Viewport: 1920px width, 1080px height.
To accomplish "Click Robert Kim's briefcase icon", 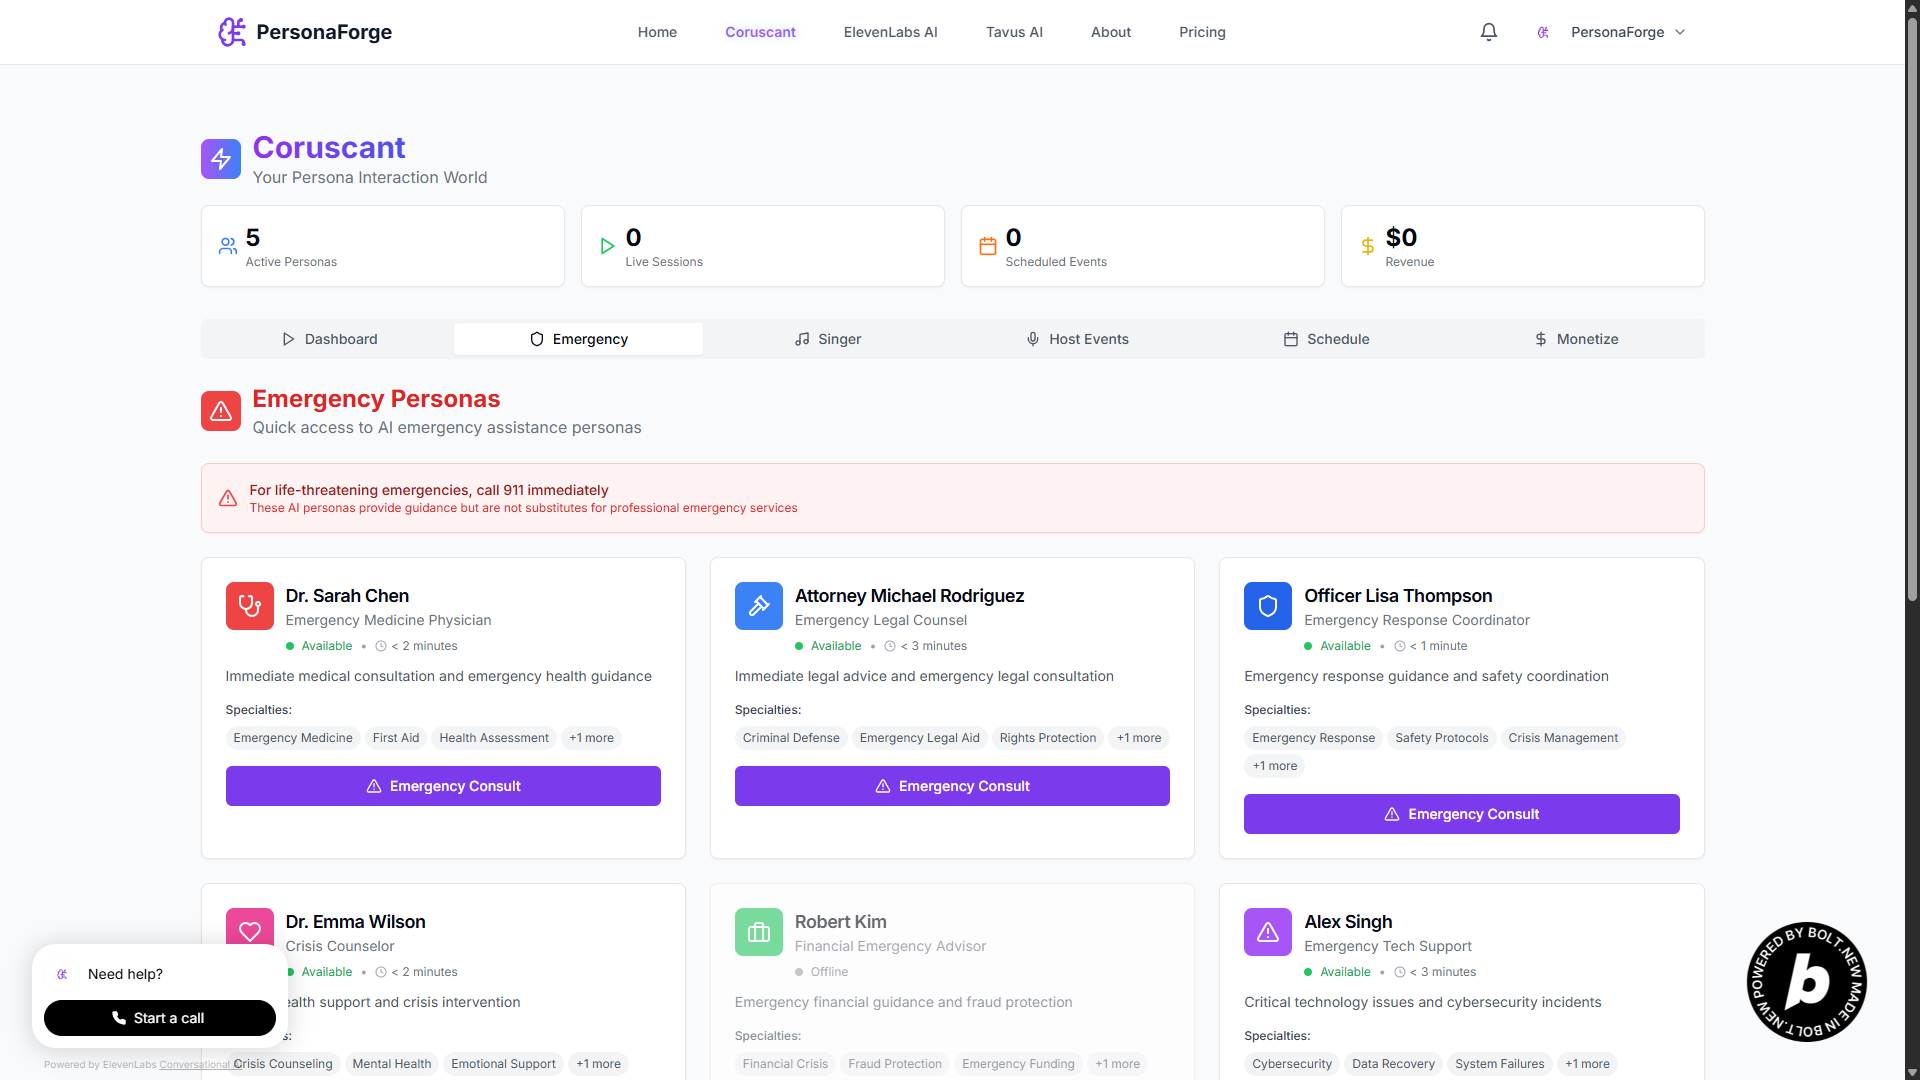I will 758,932.
